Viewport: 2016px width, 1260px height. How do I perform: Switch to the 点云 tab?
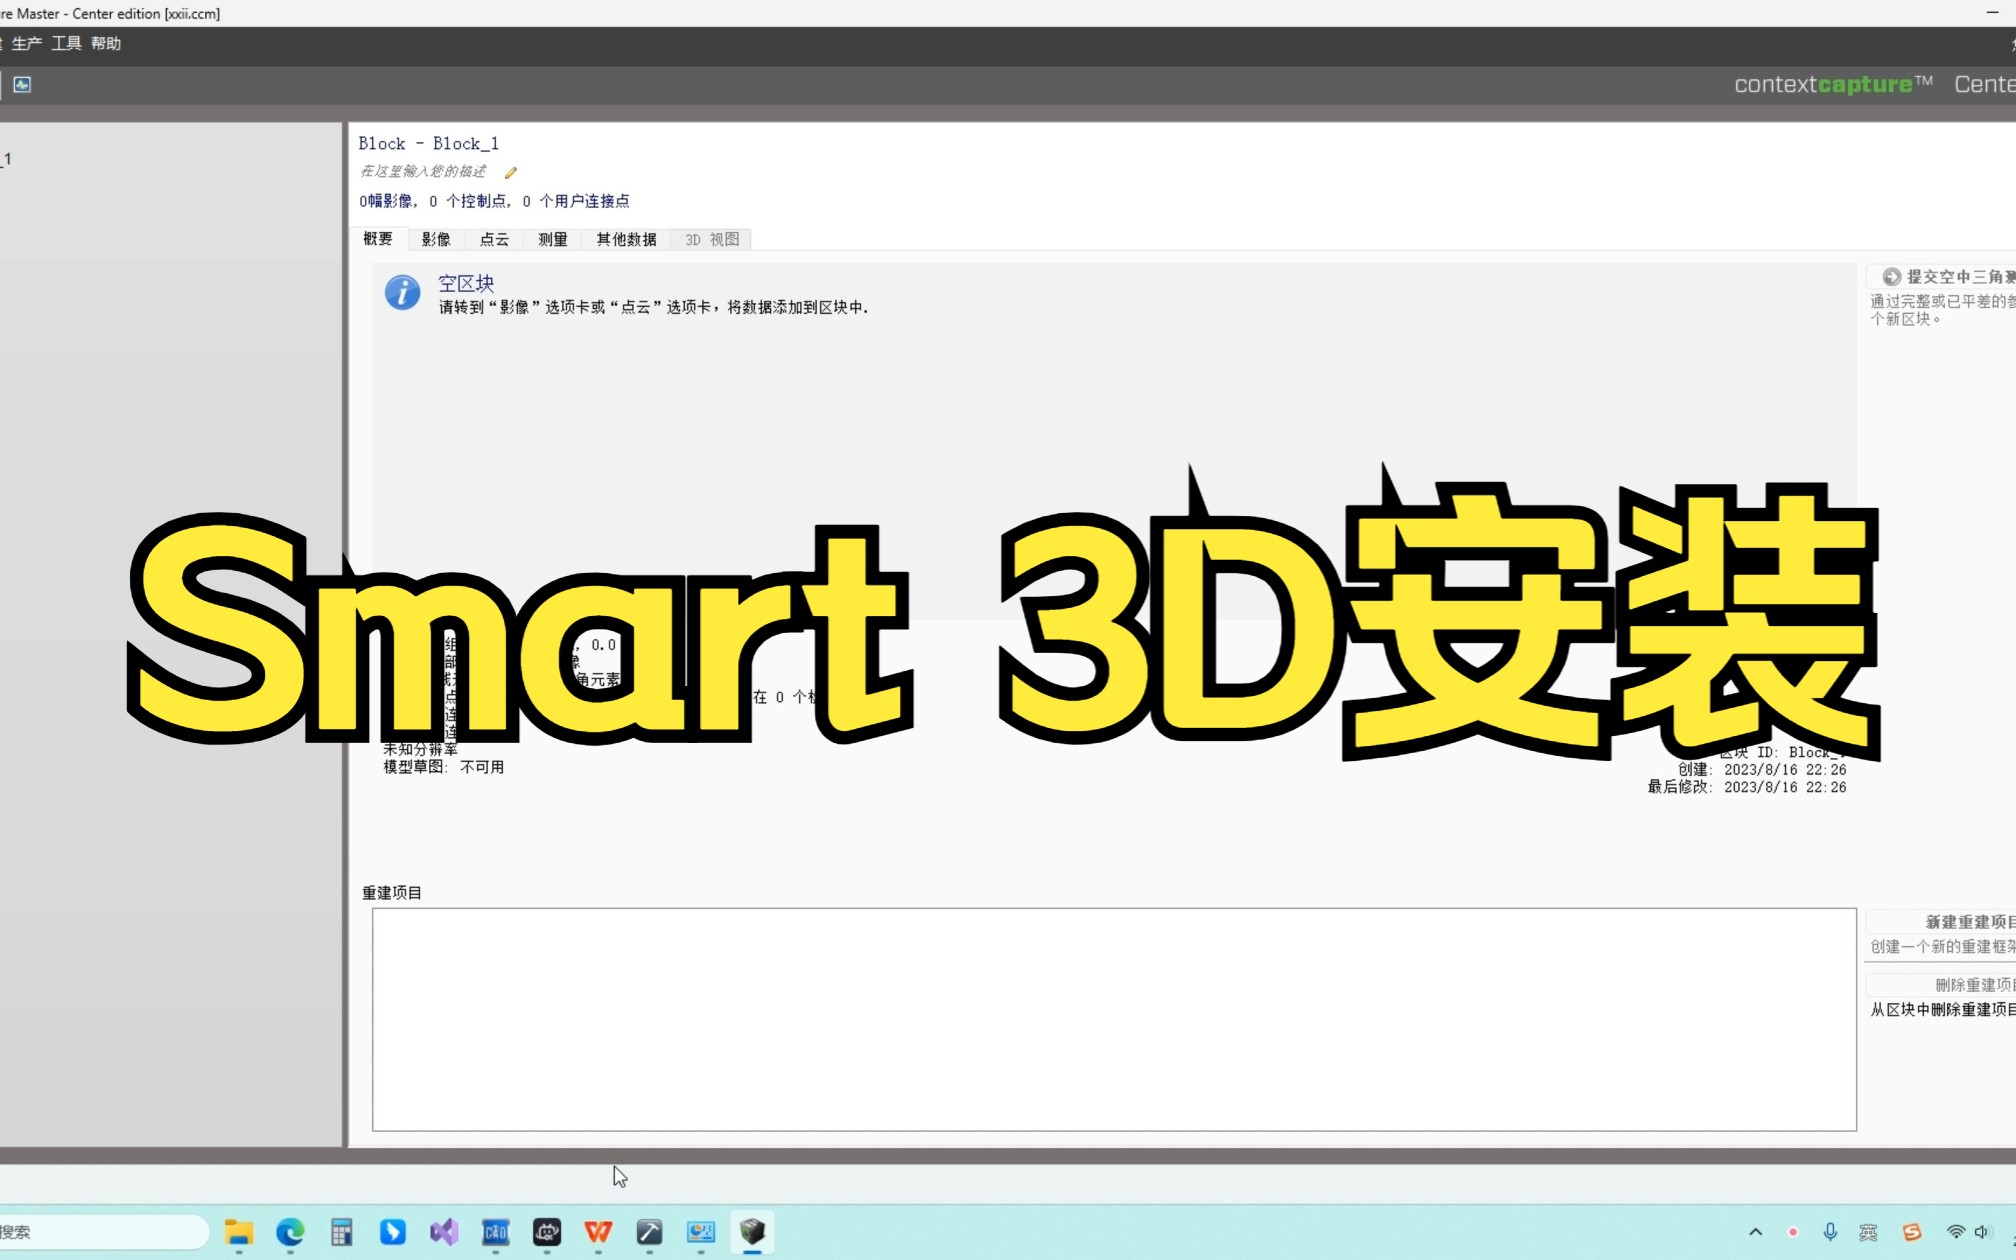tap(494, 239)
